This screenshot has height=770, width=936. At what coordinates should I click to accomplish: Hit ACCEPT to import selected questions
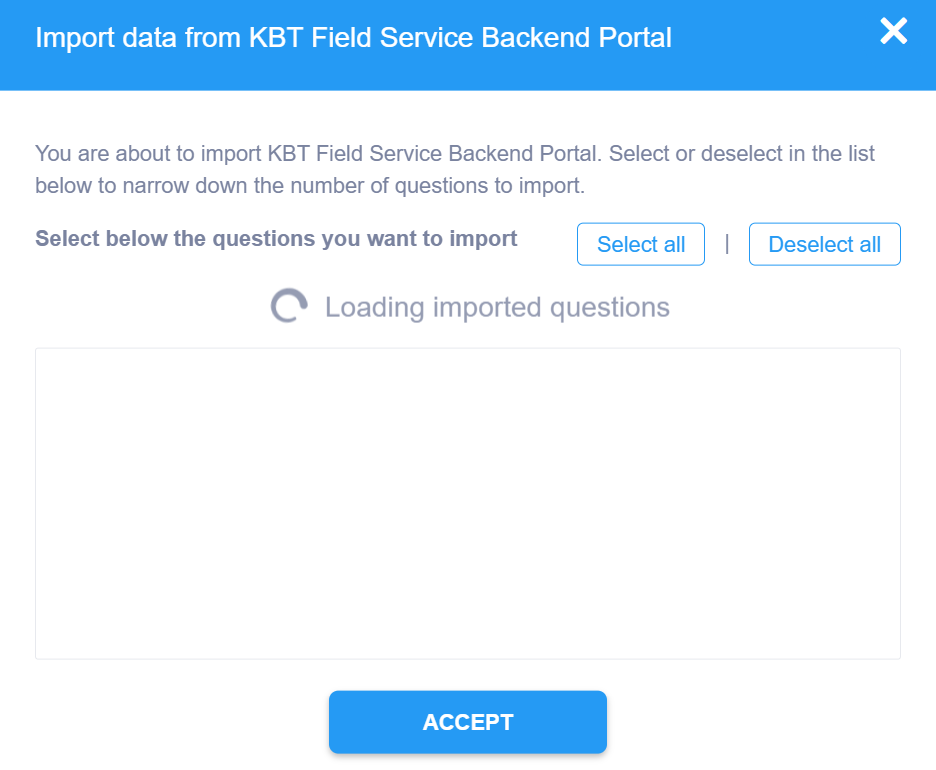point(468,722)
